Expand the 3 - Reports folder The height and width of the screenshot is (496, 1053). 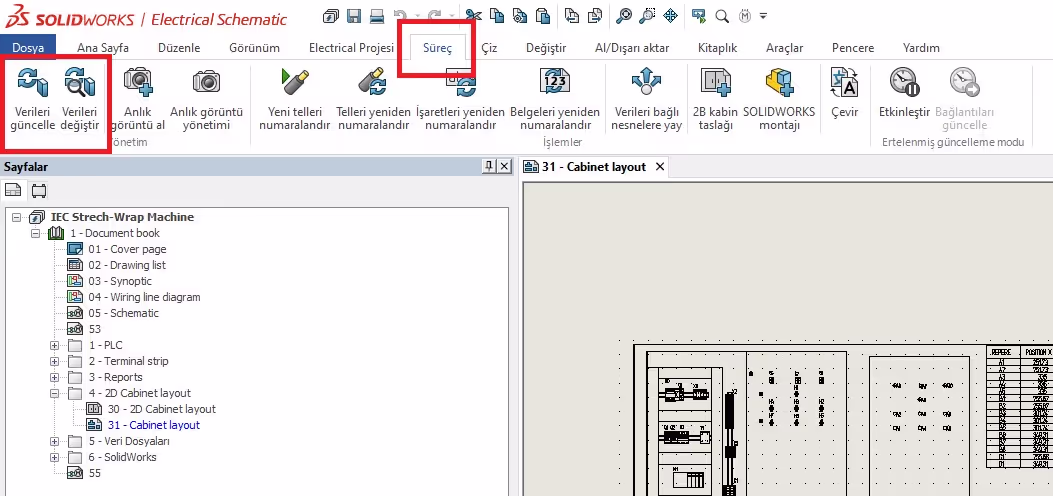[54, 377]
